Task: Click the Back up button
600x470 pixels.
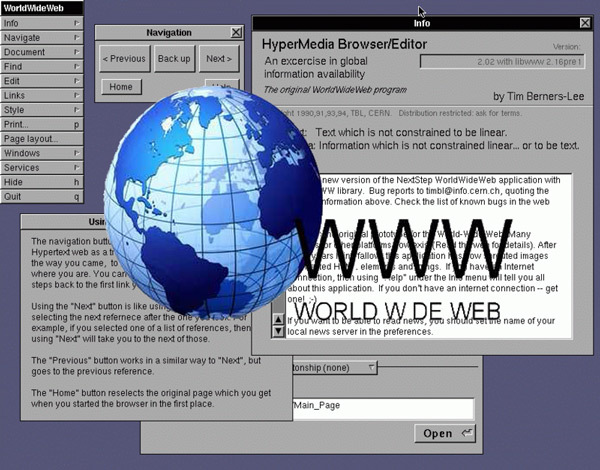Action: 174,59
